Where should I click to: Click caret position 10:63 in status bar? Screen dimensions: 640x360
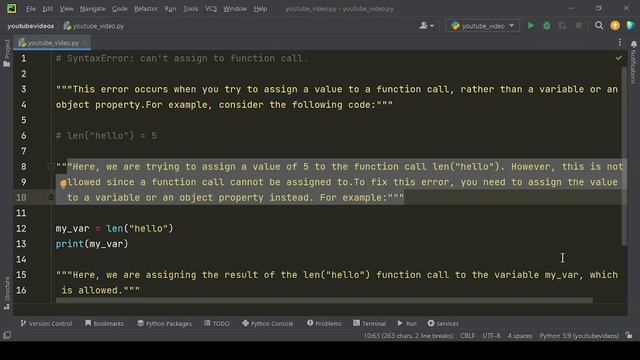pyautogui.click(x=408, y=336)
